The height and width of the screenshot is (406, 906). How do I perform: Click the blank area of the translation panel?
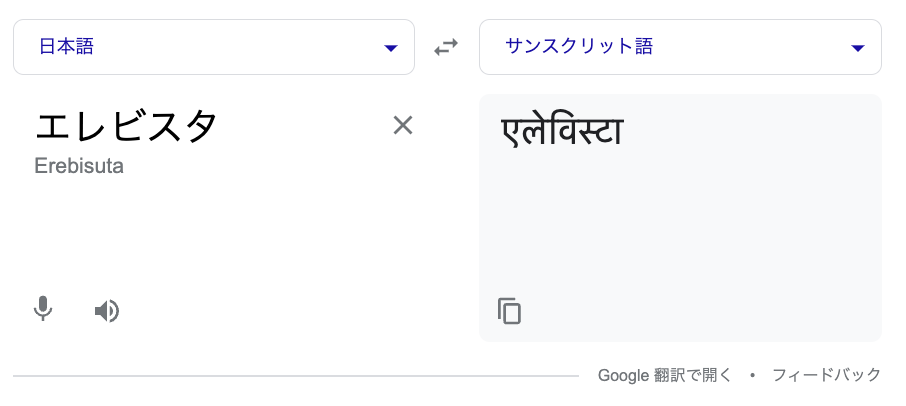[680, 230]
